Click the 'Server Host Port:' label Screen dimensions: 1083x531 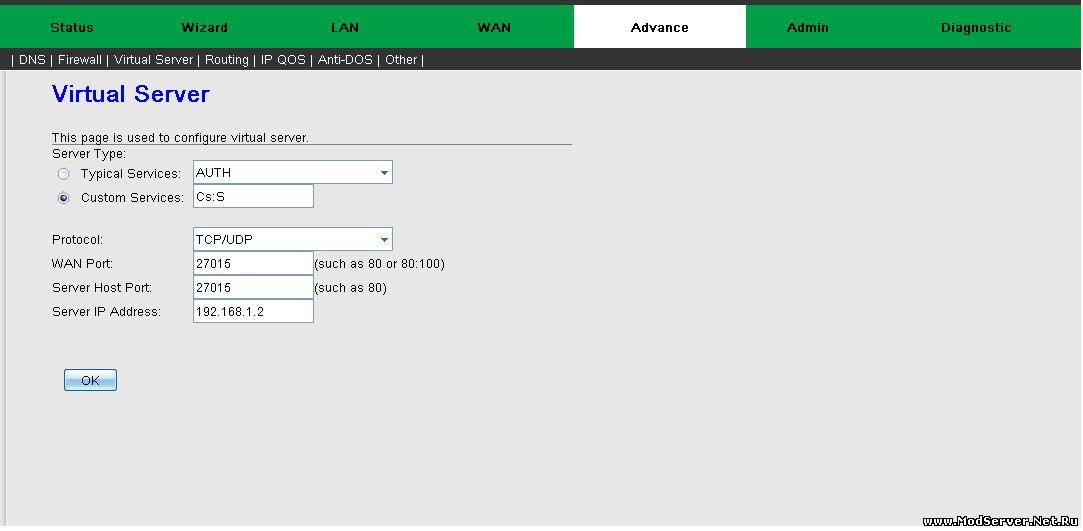coord(102,287)
